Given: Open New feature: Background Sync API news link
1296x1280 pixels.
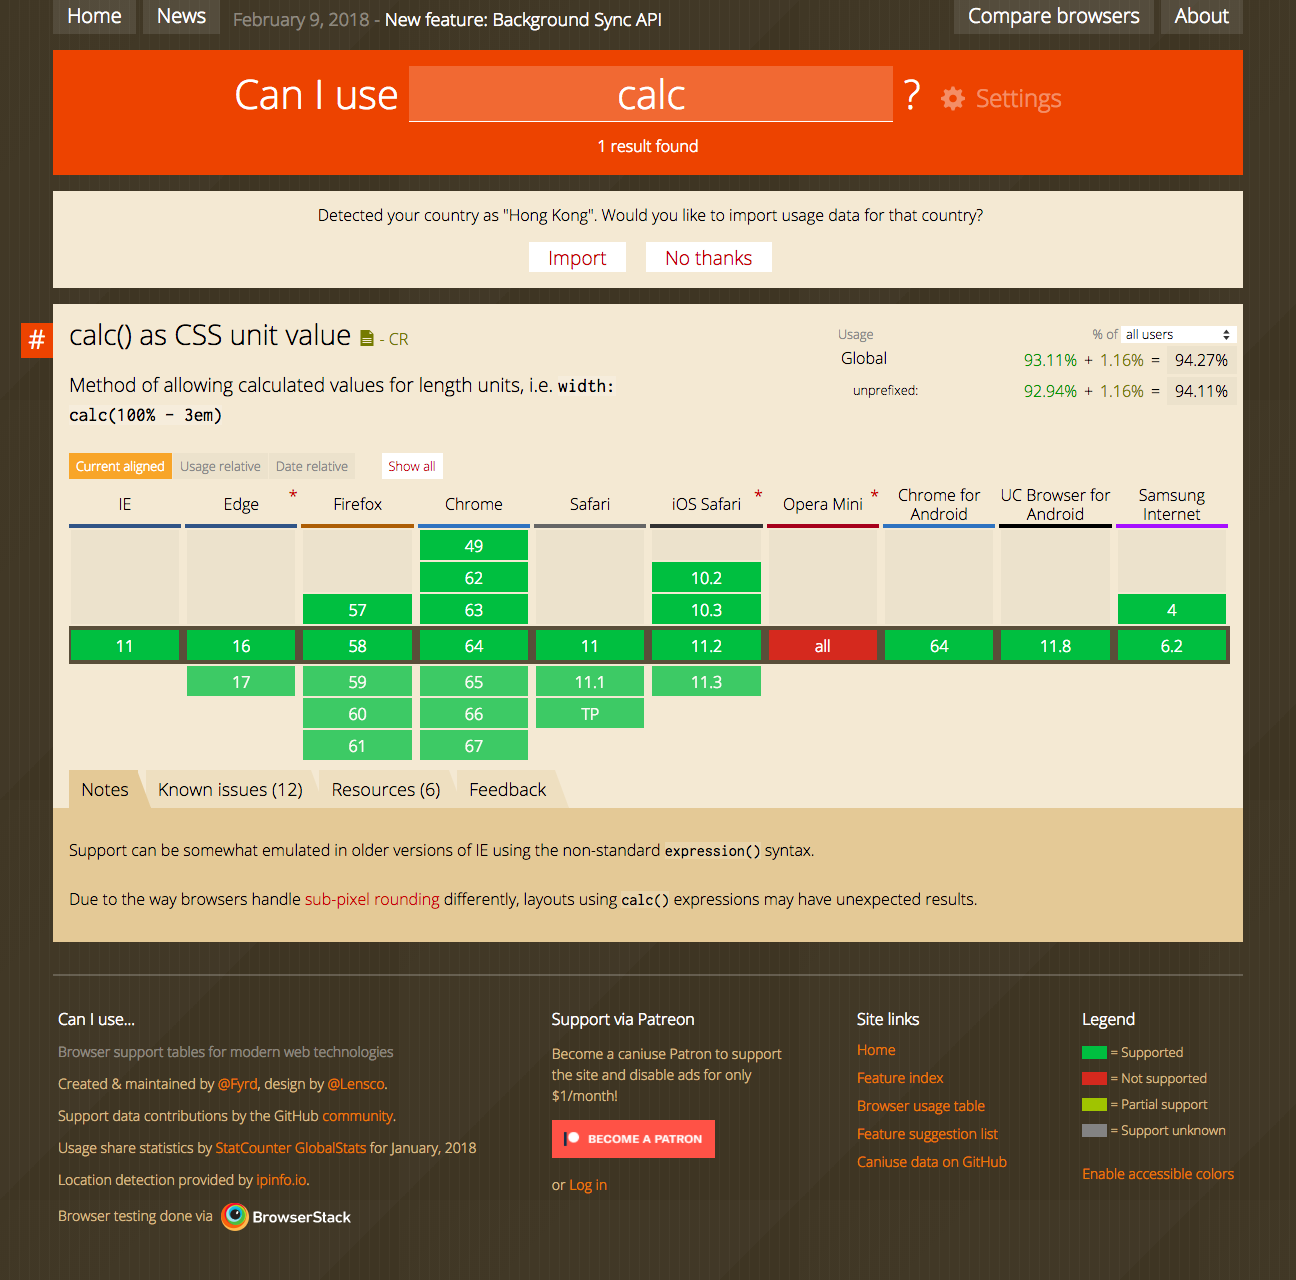Looking at the screenshot, I should coord(523,20).
